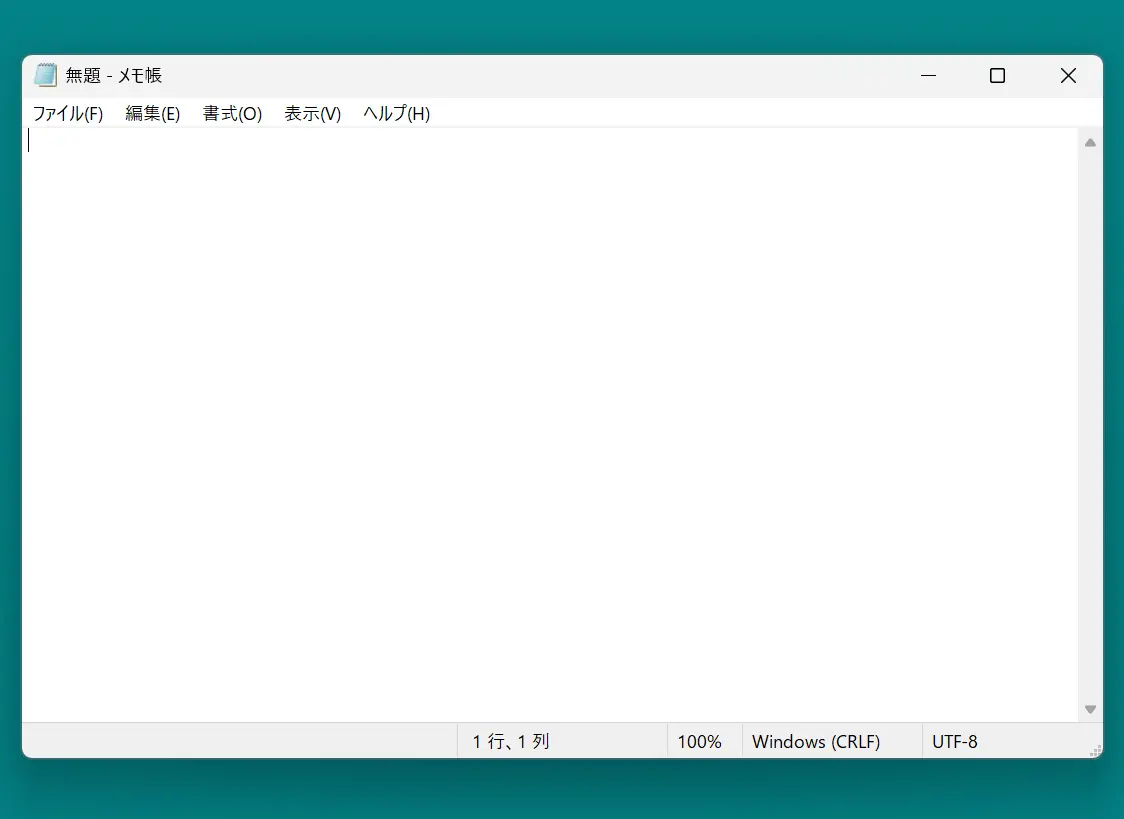
Task: Open the ヘルプ(H) menu
Action: (396, 113)
